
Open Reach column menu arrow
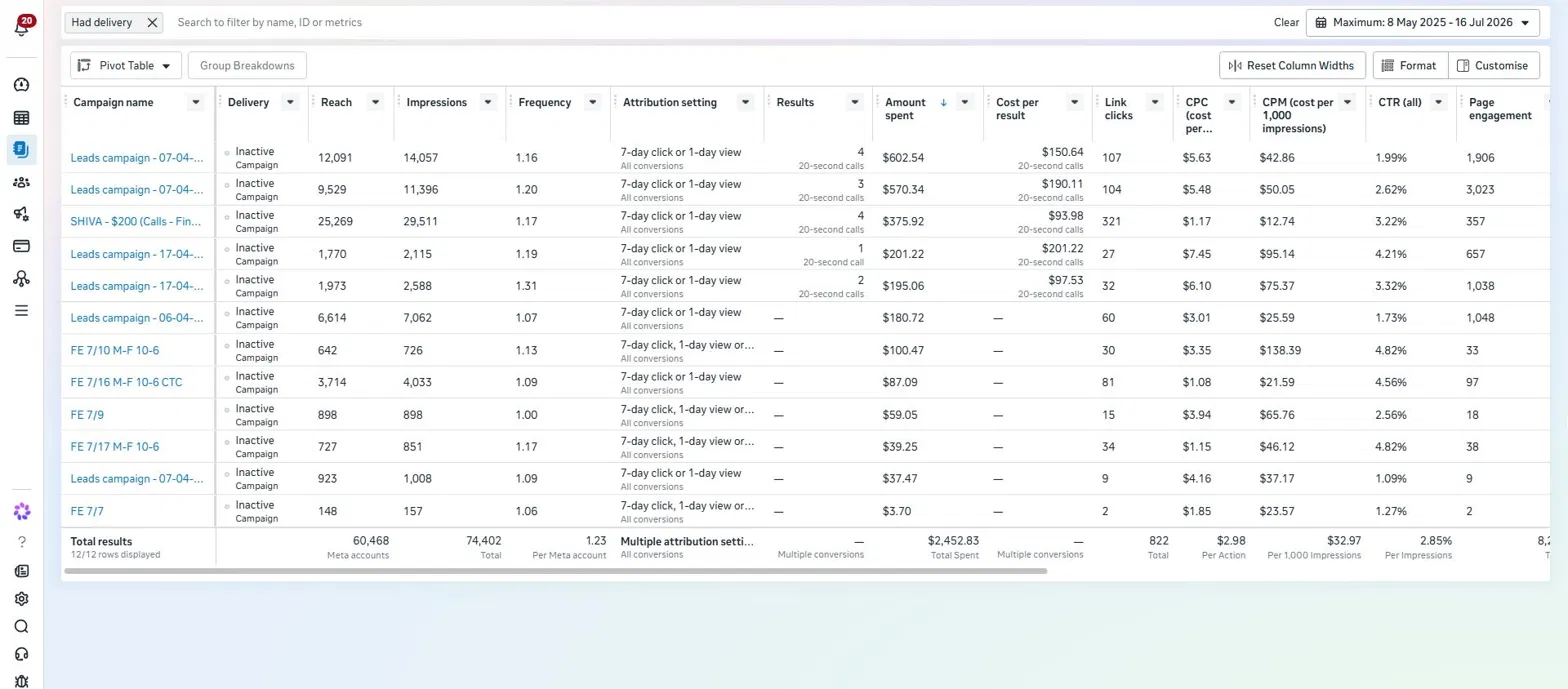tap(376, 102)
